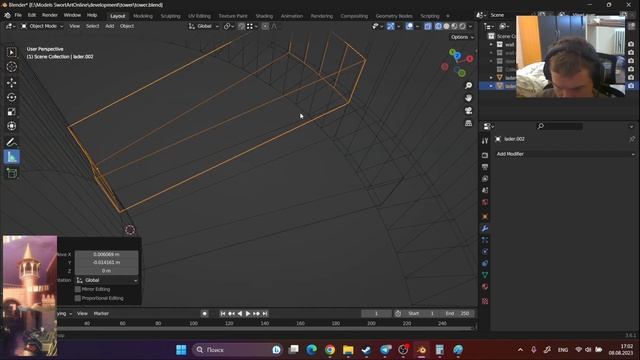
Task: Open the Particles properties tab
Action: pyautogui.click(x=485, y=240)
